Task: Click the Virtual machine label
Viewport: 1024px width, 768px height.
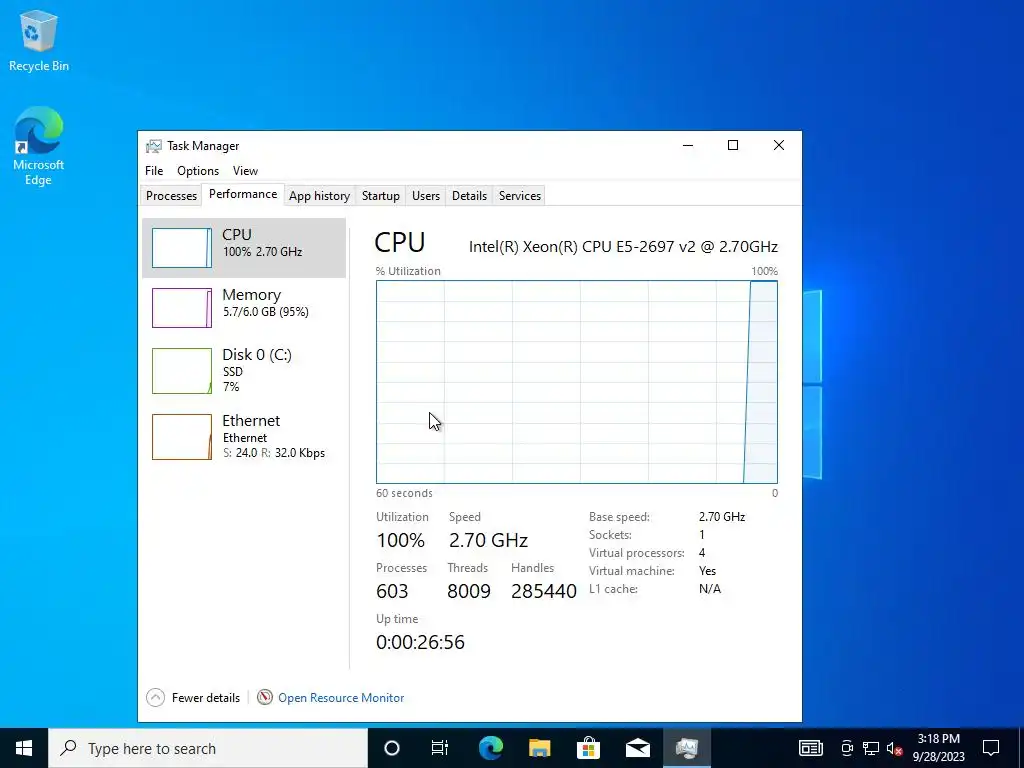Action: pos(632,571)
